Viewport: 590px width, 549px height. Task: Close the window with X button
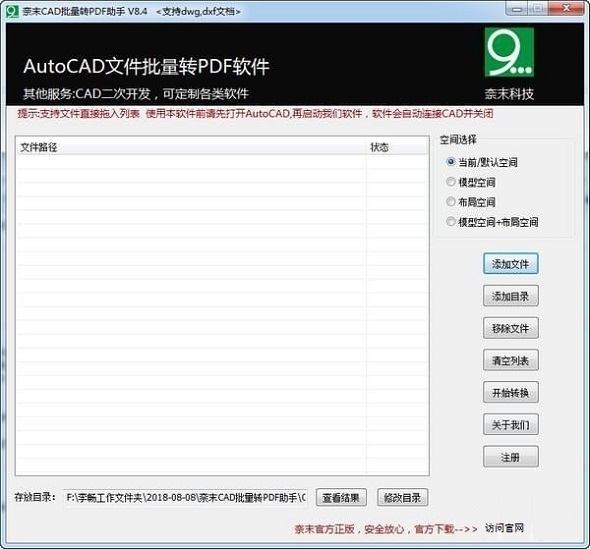566,9
